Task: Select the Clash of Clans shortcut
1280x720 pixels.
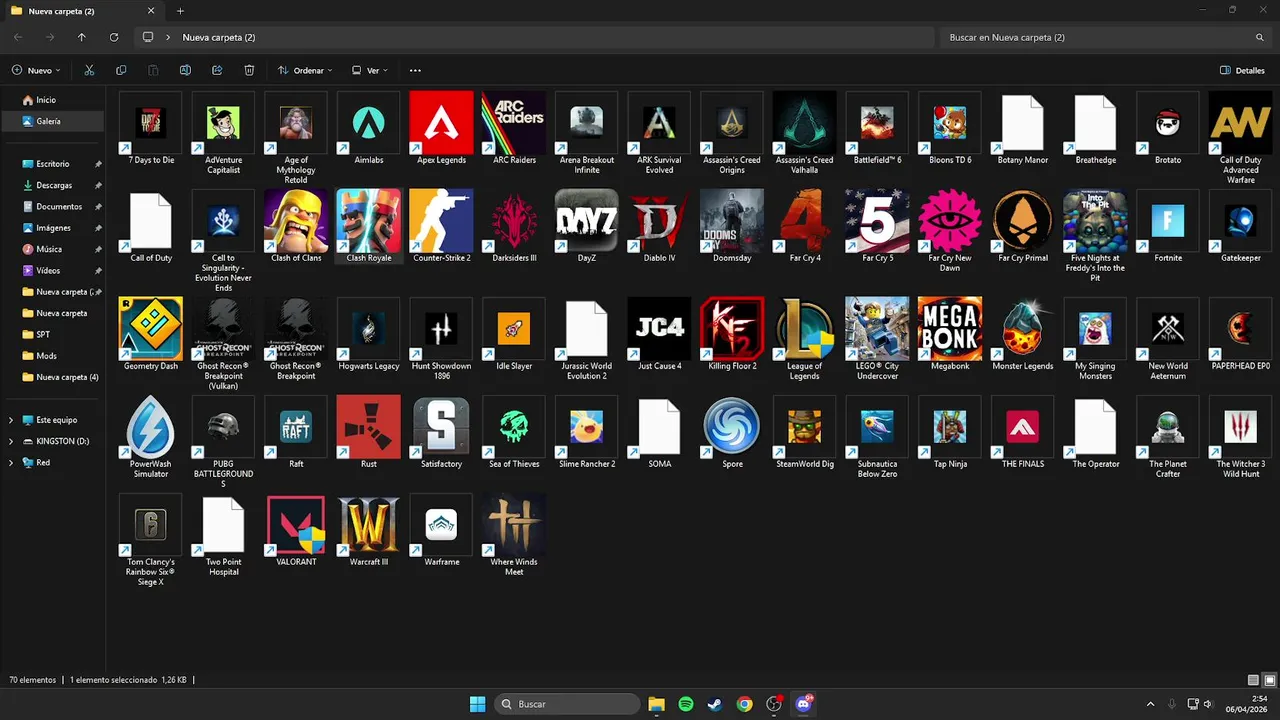Action: click(x=296, y=227)
